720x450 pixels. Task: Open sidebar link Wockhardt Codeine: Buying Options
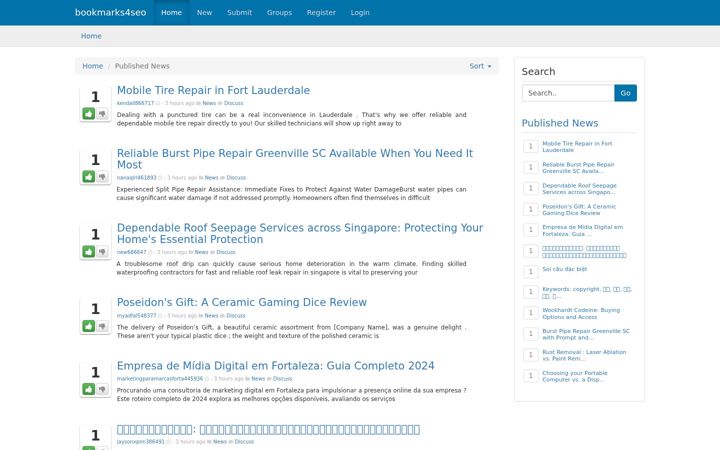[581, 314]
